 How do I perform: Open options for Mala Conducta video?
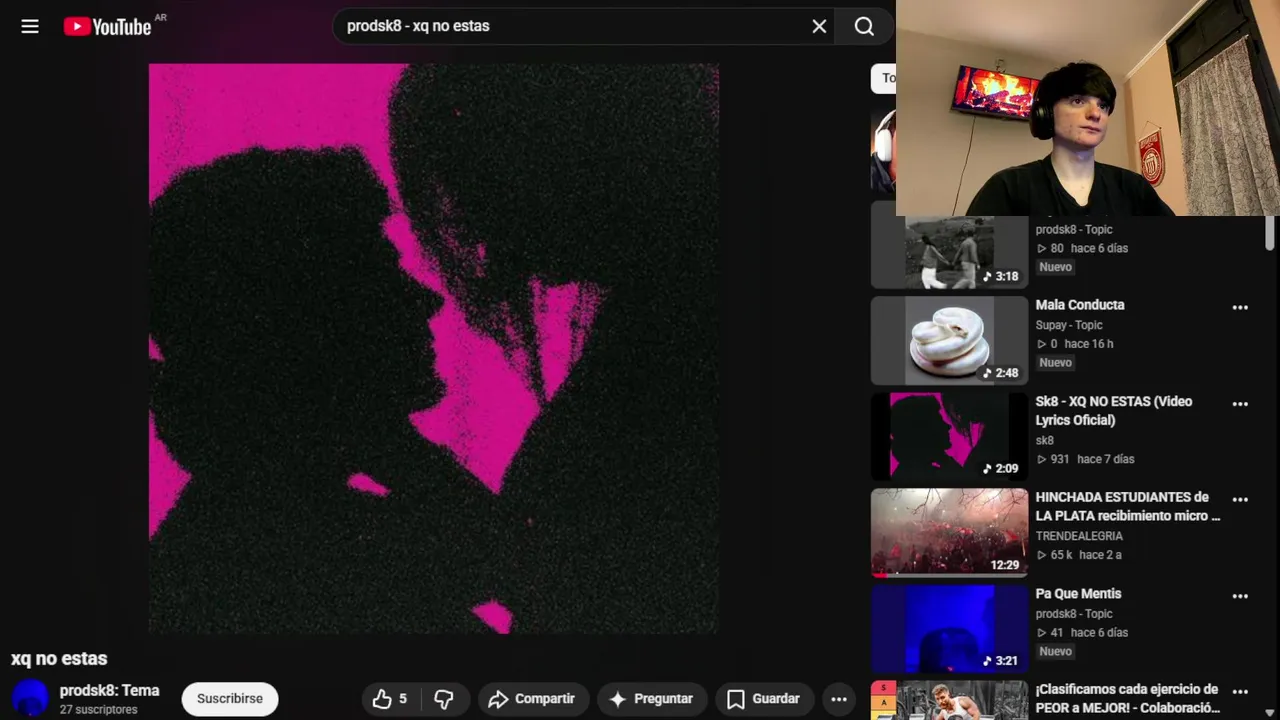[1240, 308]
